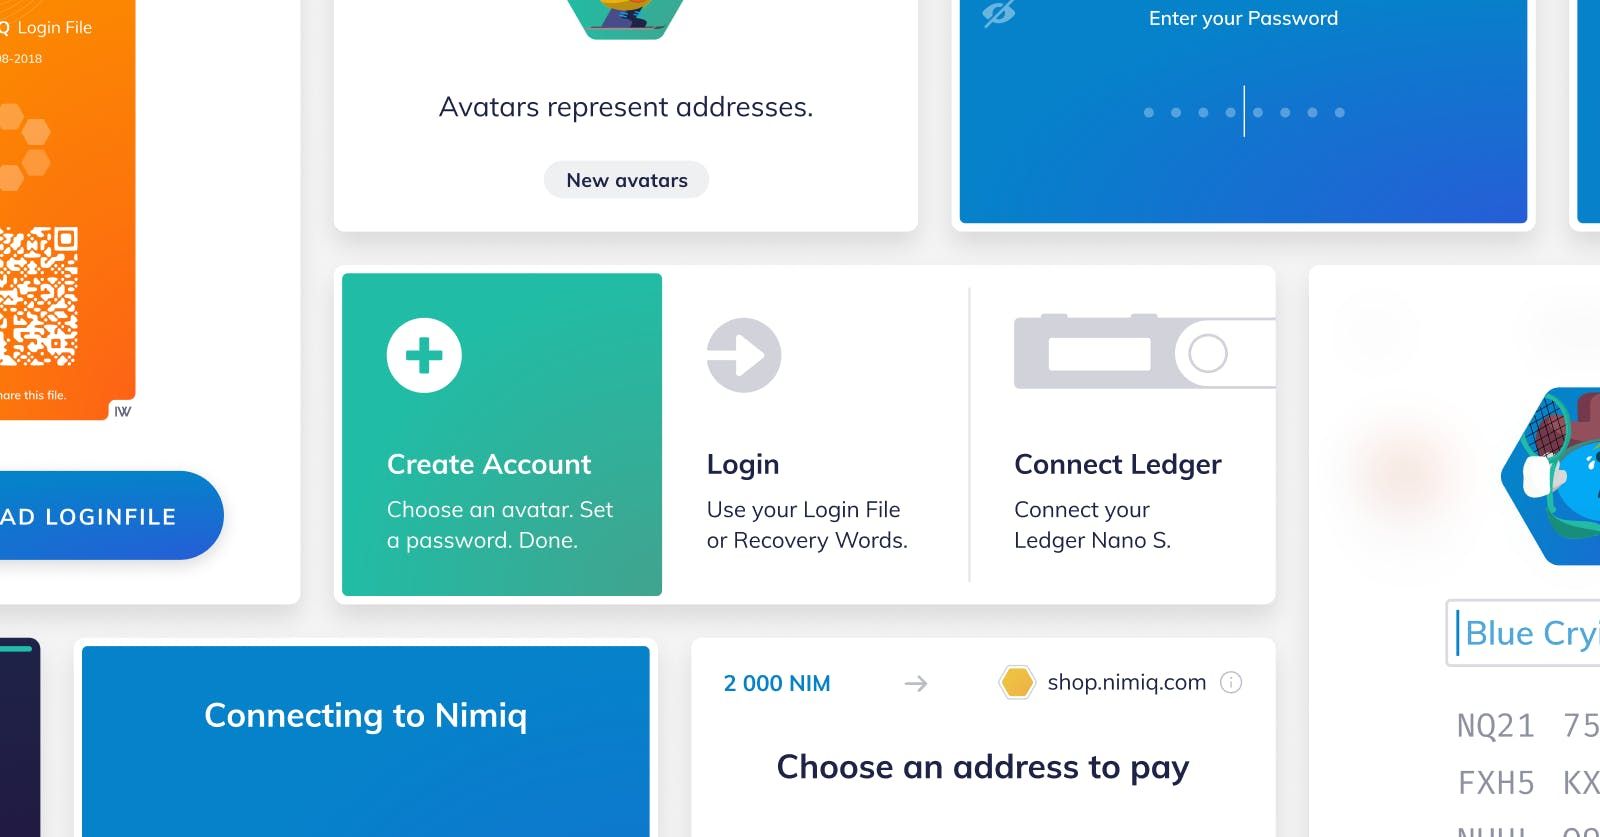This screenshot has width=1600, height=837.
Task: Click the yellow hexagon Nimiq shop logo
Action: (x=1016, y=683)
